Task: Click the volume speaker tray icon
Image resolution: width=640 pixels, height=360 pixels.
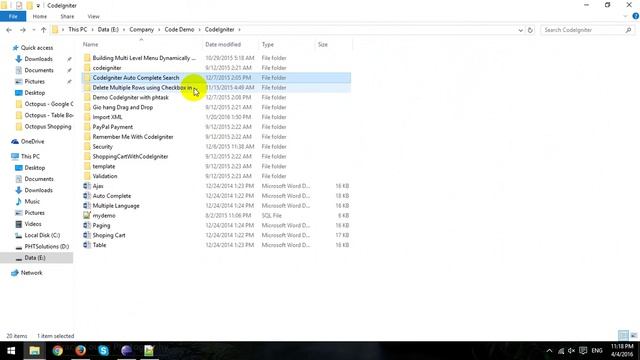Action: (x=571, y=351)
